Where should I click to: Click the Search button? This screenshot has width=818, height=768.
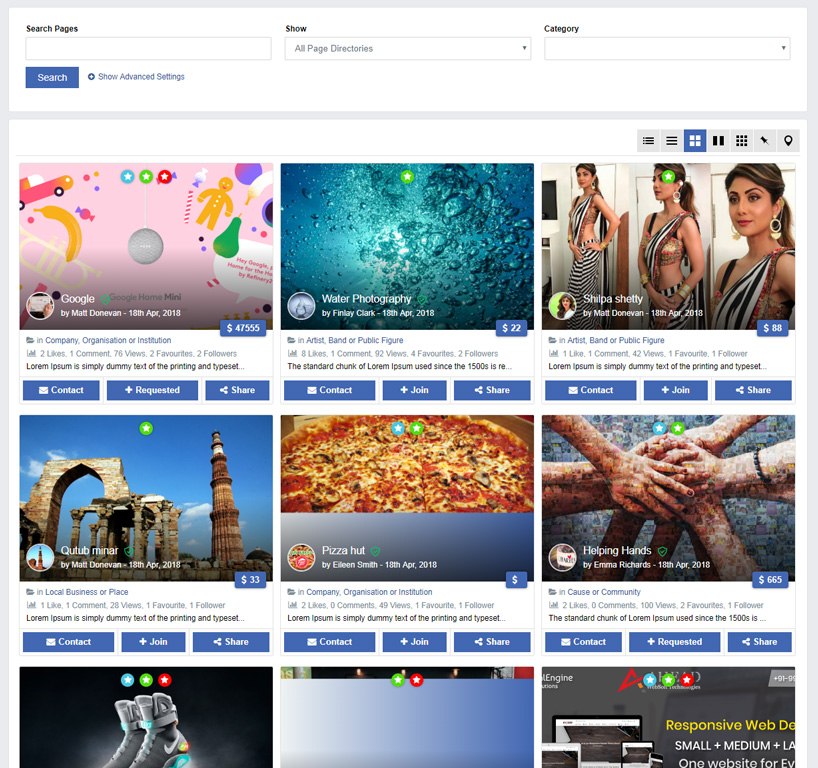(52, 77)
